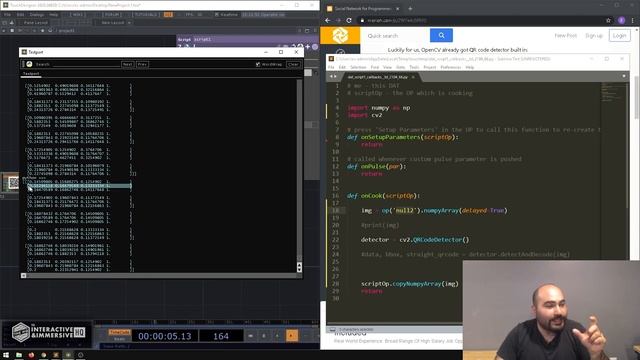Screen dimensions: 640x360
Task: Click the website orange logo icon
Action: 340,36
